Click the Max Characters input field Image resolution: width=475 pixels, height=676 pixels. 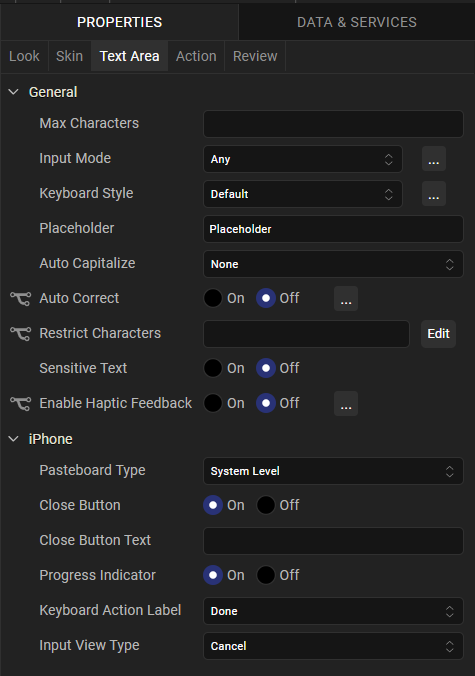[x=333, y=124]
